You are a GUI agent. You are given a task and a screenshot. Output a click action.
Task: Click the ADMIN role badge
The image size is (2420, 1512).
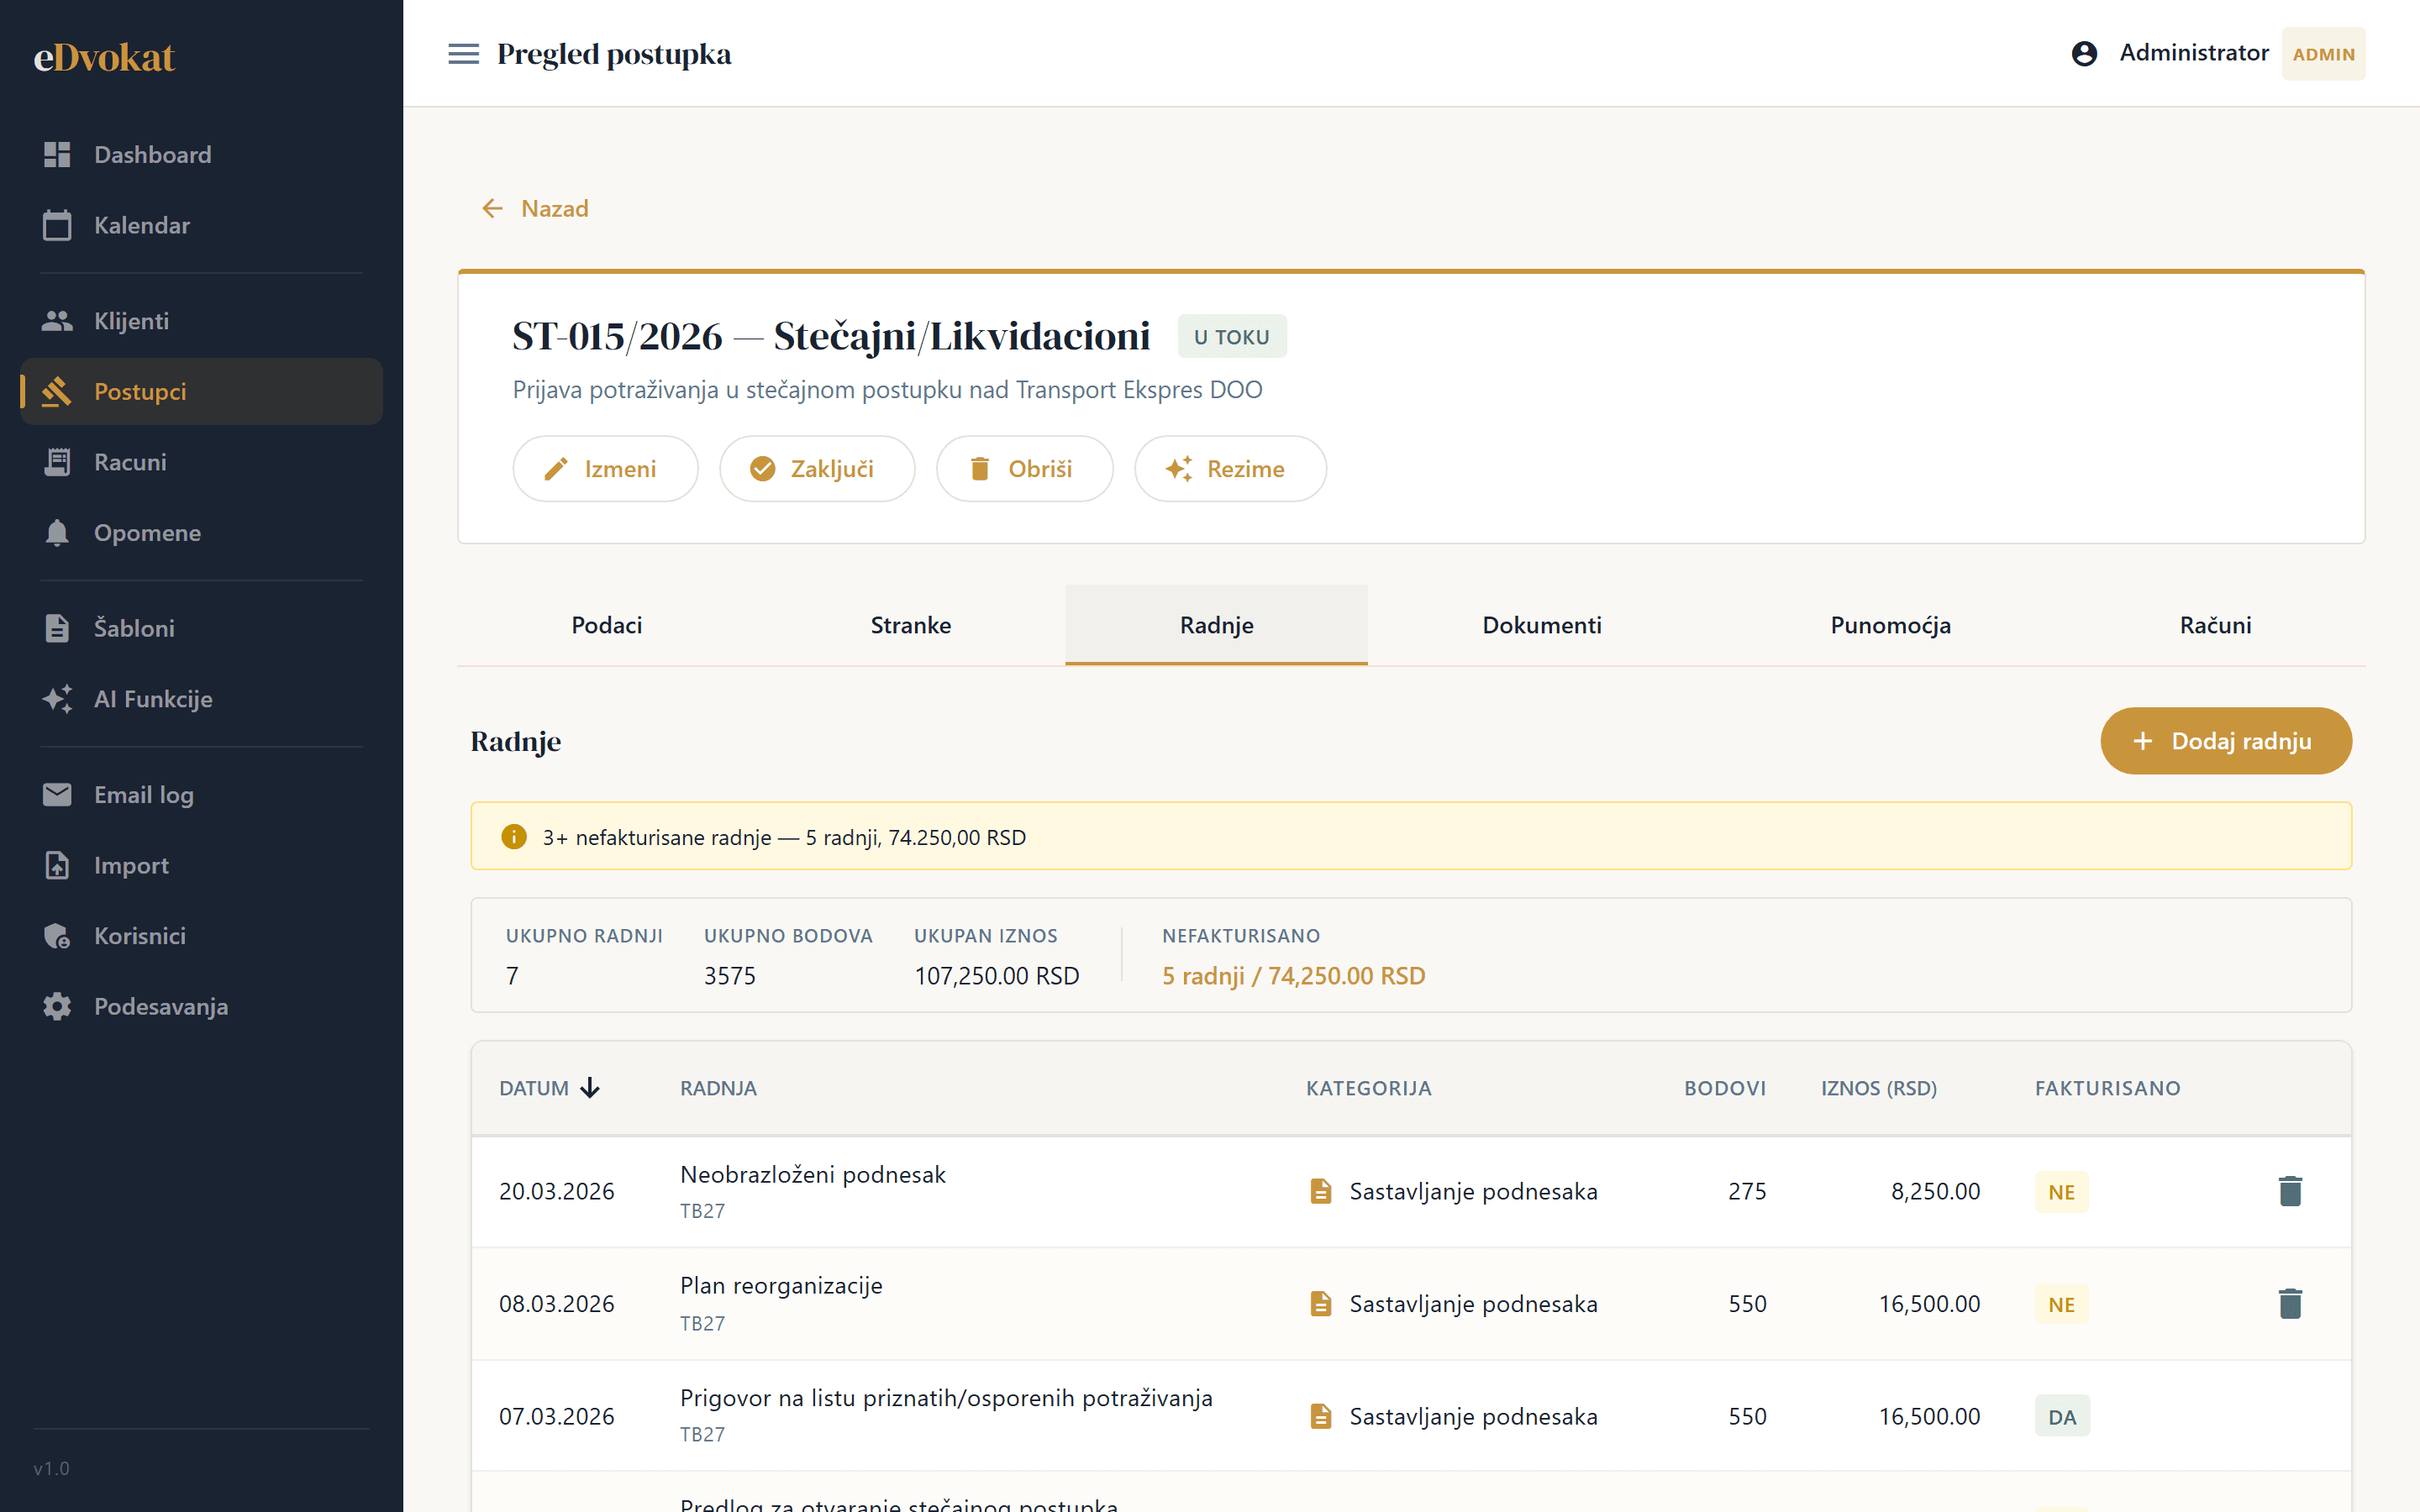(2323, 54)
